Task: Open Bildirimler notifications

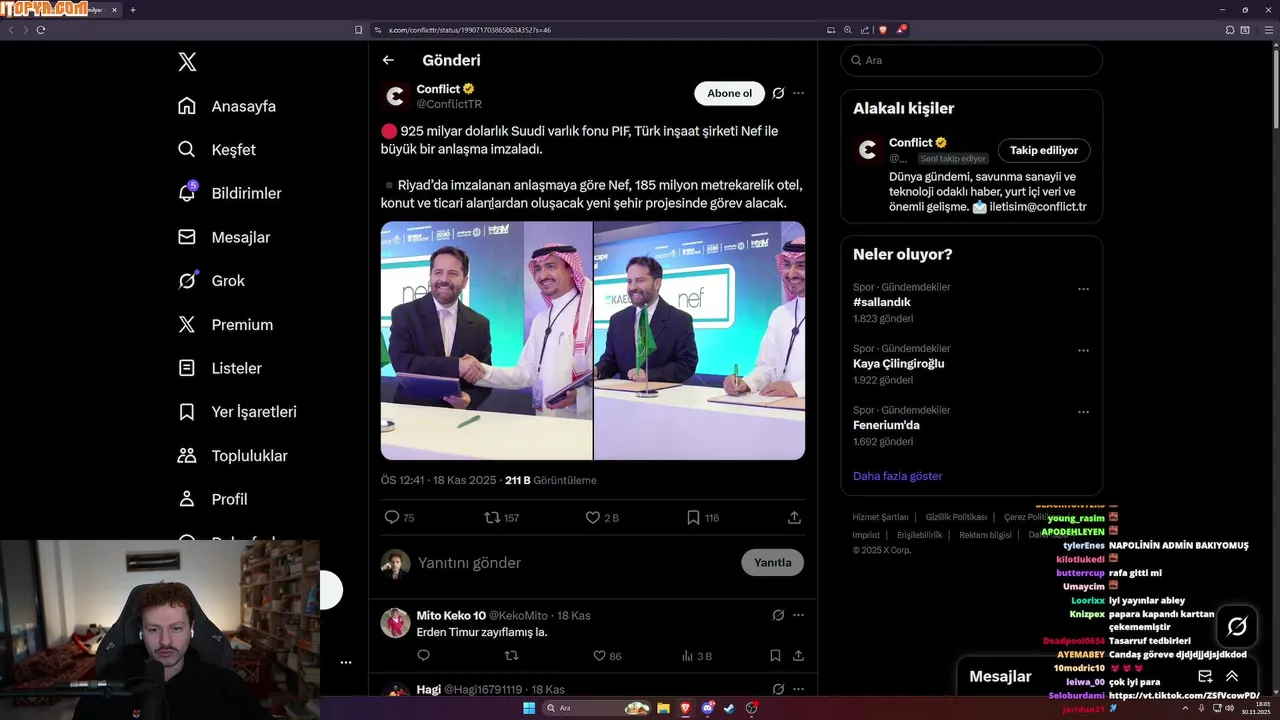Action: (x=229, y=193)
